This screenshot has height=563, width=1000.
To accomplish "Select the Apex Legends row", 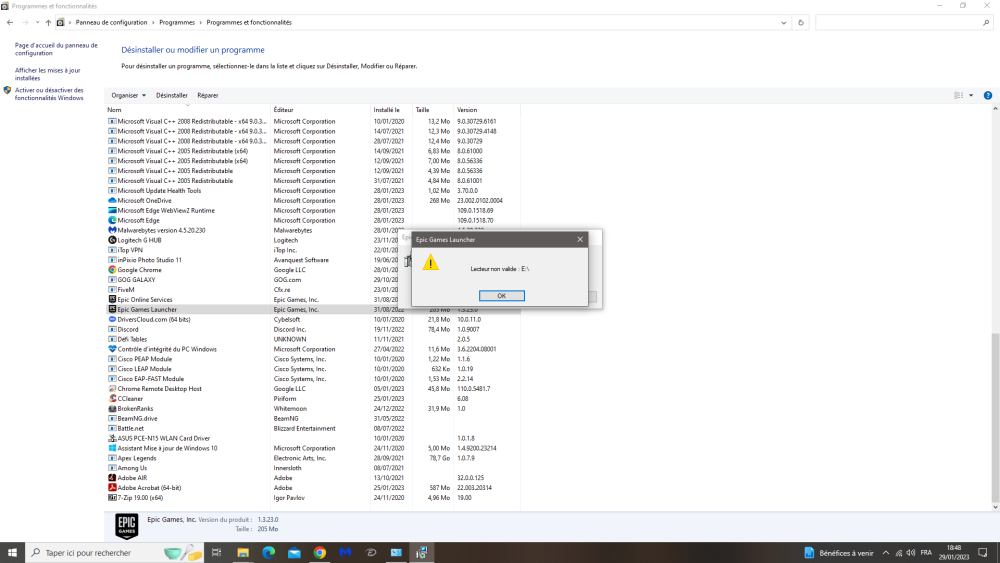I will point(312,458).
